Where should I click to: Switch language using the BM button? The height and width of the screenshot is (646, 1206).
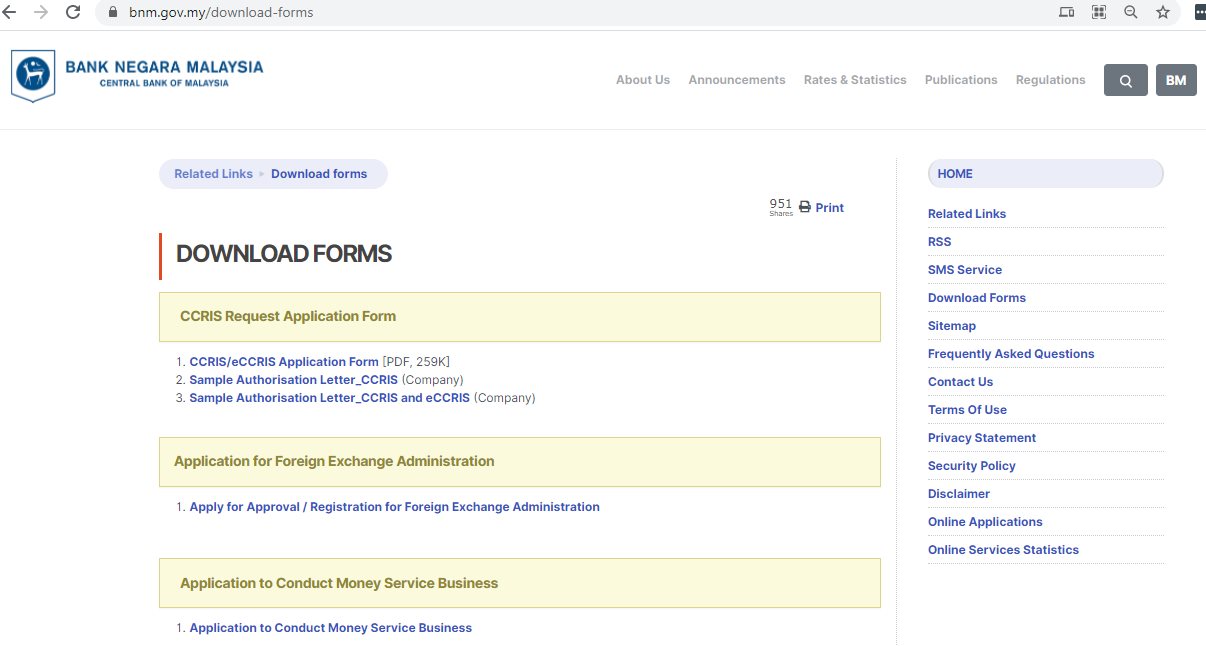(1176, 81)
